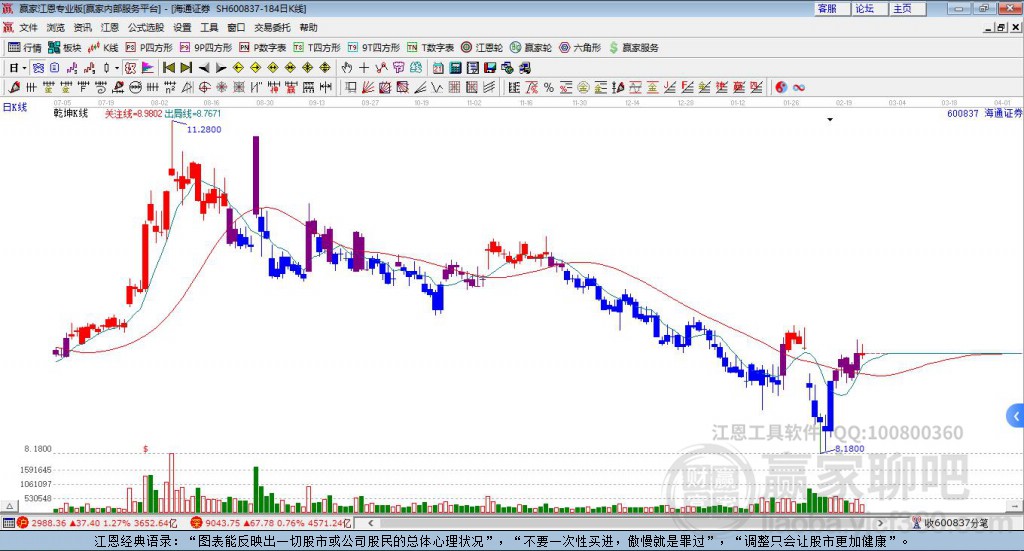The image size is (1024, 551).
Task: Select the red pencil drawing tool
Action: coord(14,87)
